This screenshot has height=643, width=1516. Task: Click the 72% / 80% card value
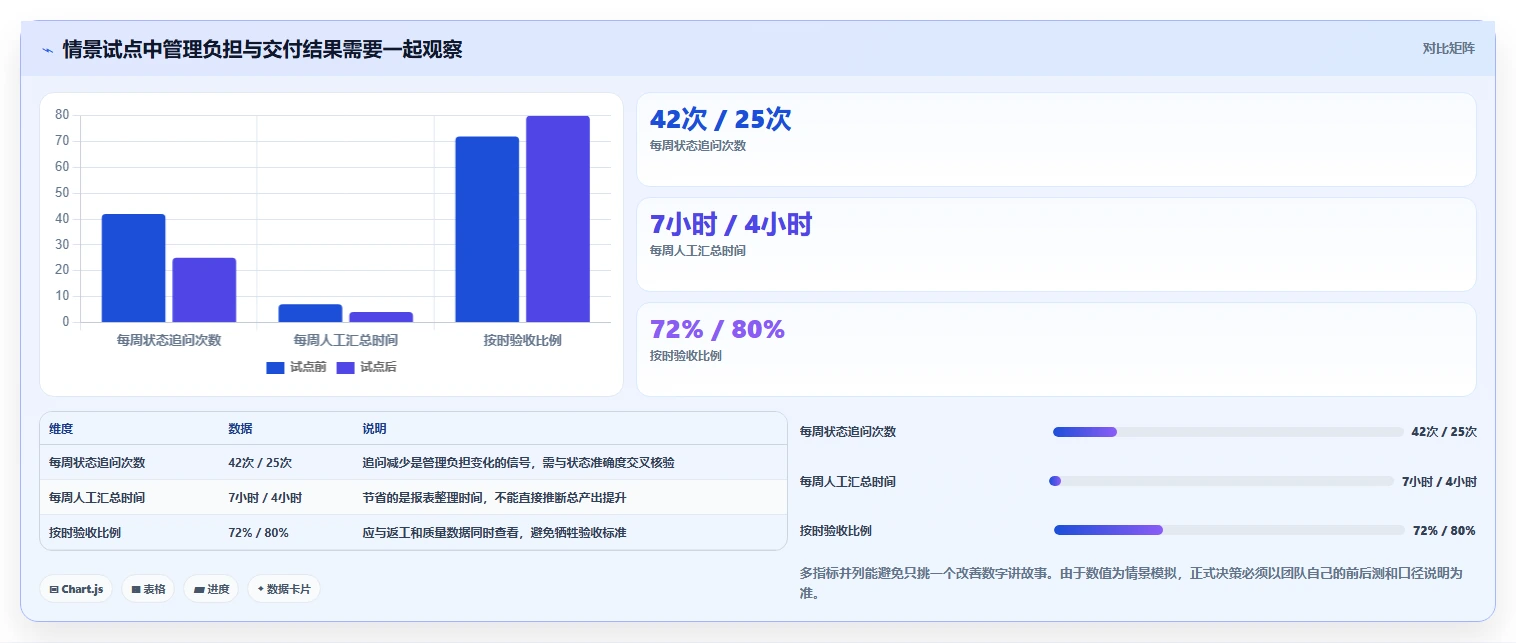[717, 329]
